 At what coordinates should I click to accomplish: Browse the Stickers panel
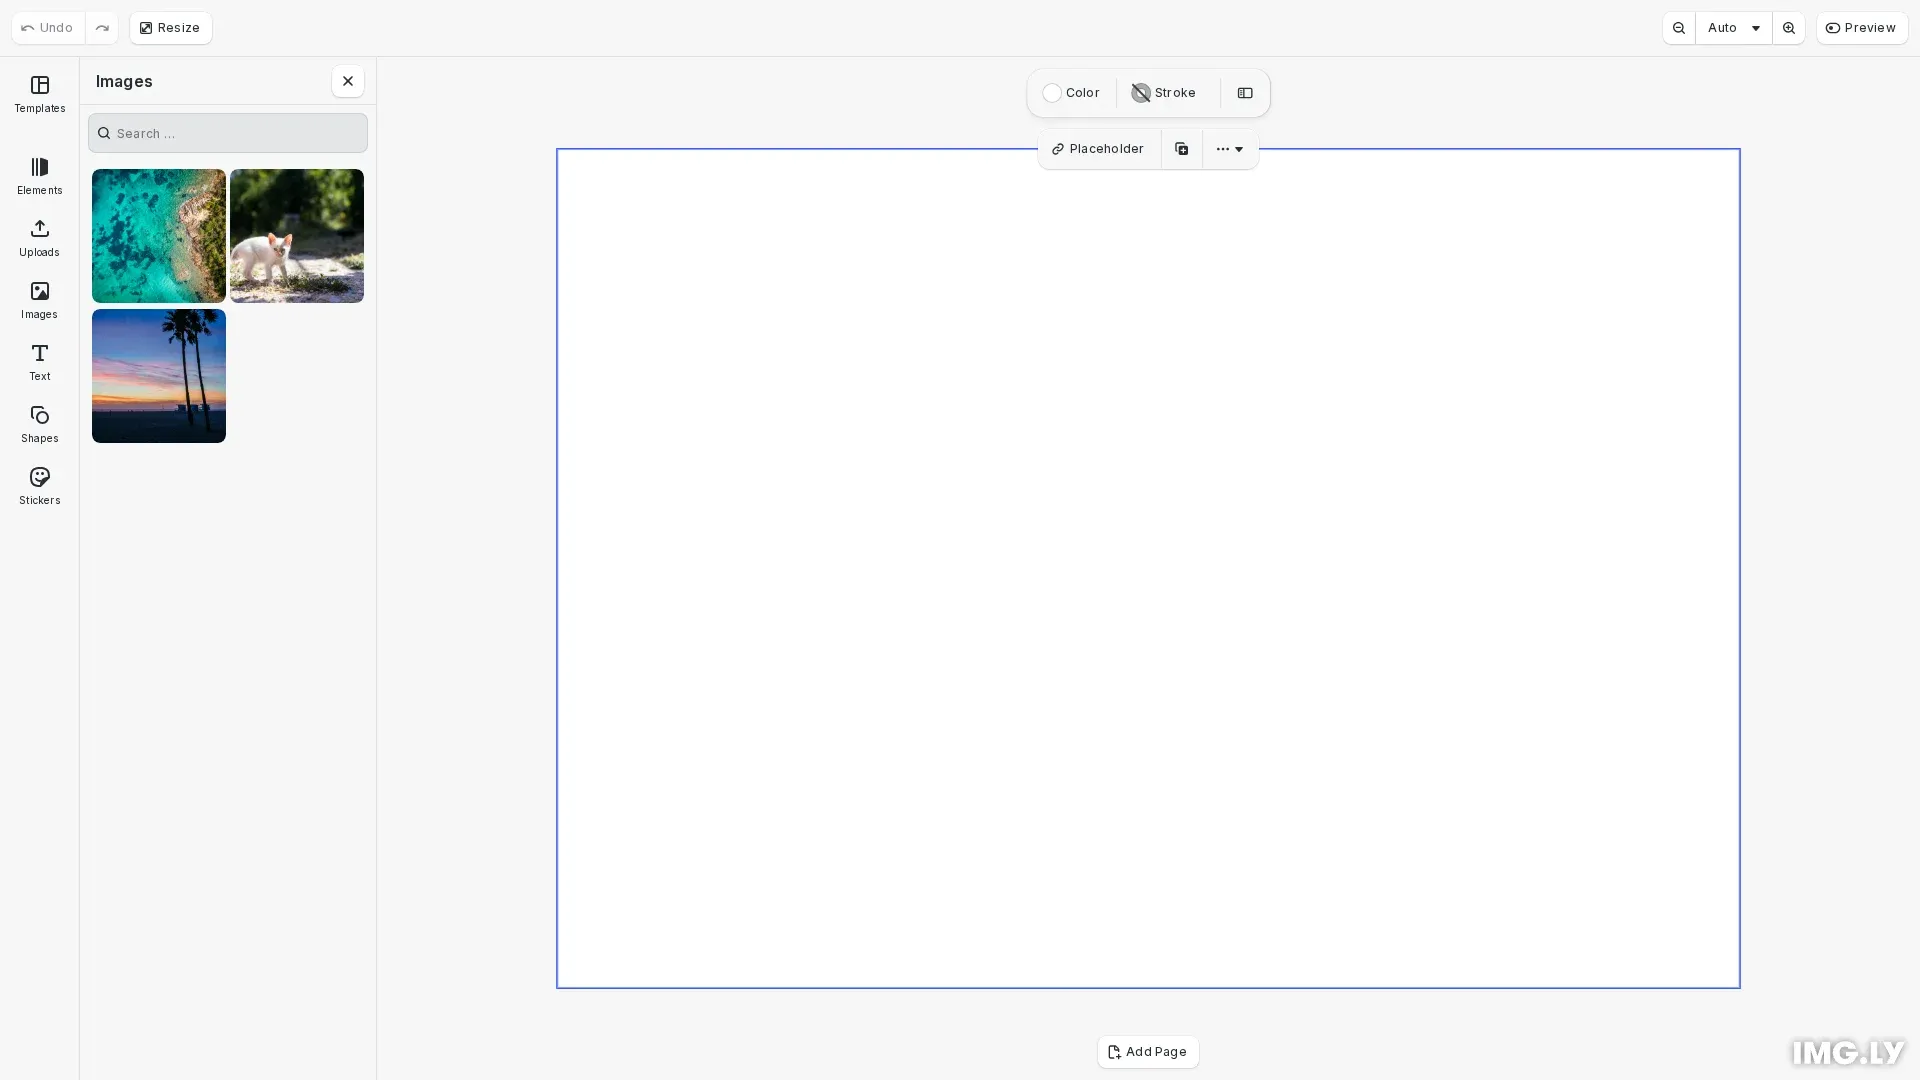pyautogui.click(x=39, y=486)
